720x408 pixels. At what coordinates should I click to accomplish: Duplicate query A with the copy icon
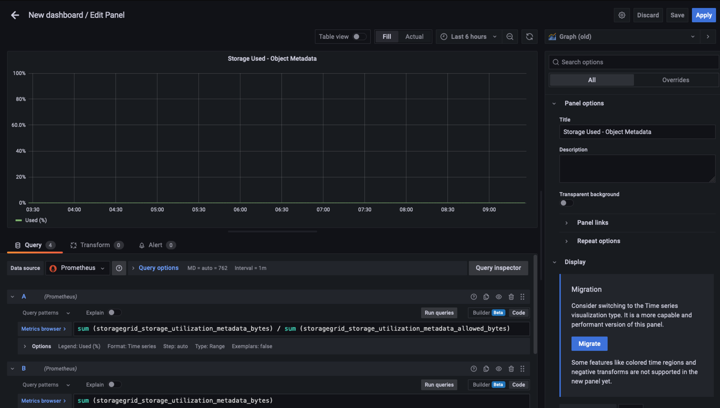(486, 297)
